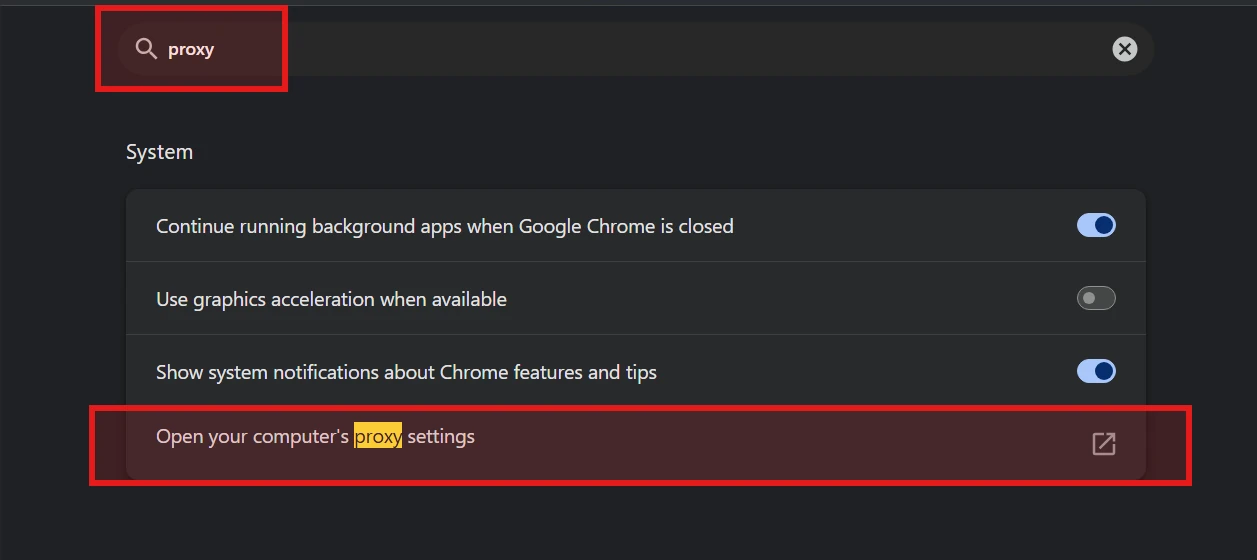Image resolution: width=1257 pixels, height=560 pixels.
Task: Click the System section heading
Action: tap(159, 152)
